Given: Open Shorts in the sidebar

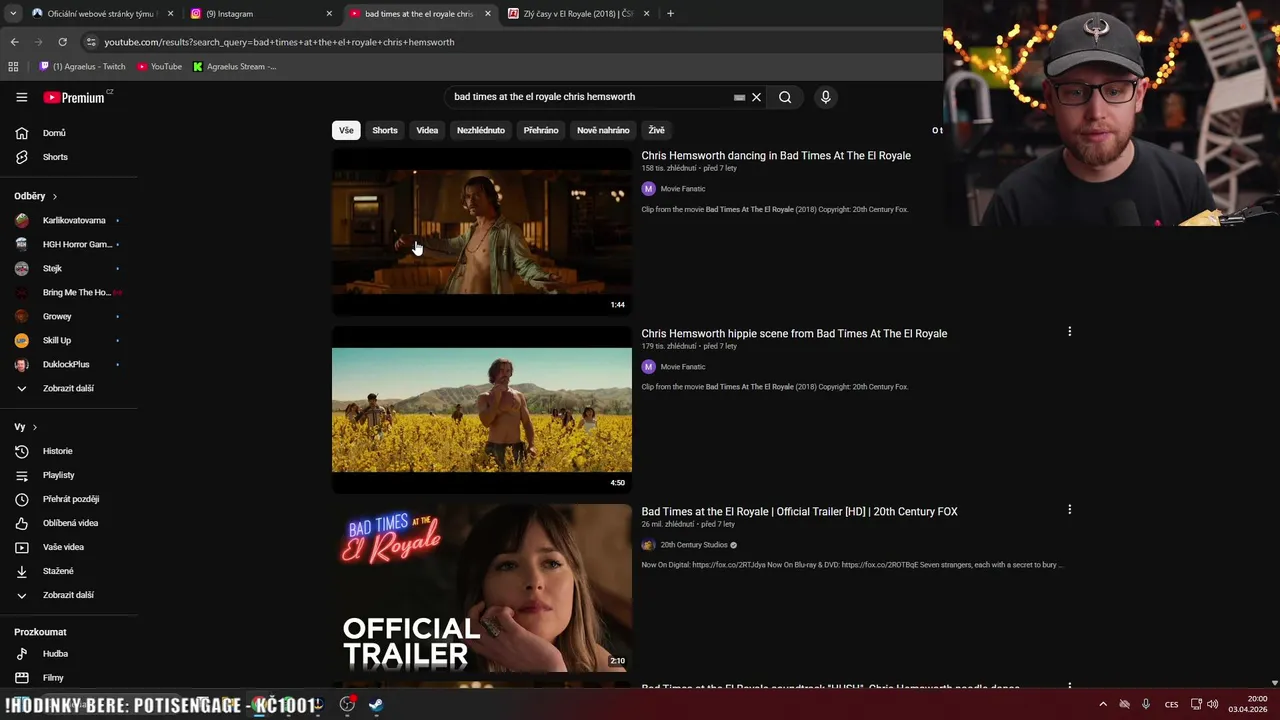Looking at the screenshot, I should (55, 157).
